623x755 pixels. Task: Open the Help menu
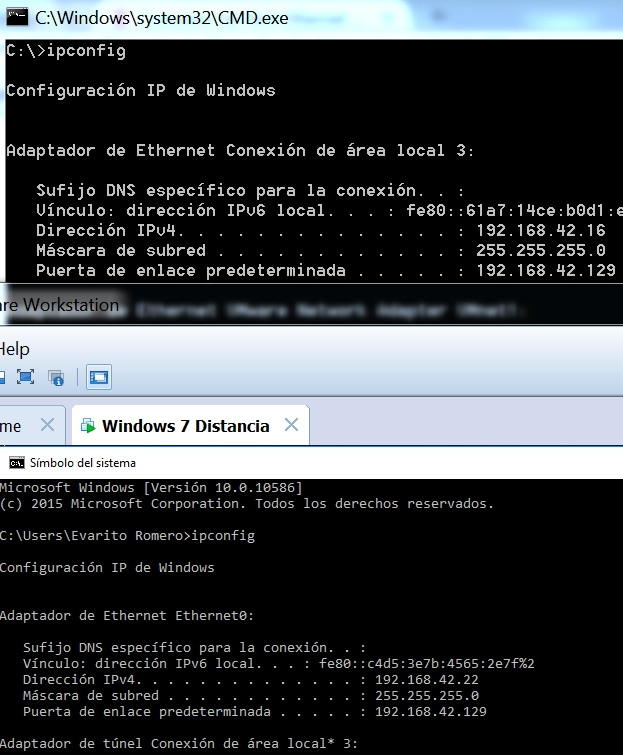[14, 349]
